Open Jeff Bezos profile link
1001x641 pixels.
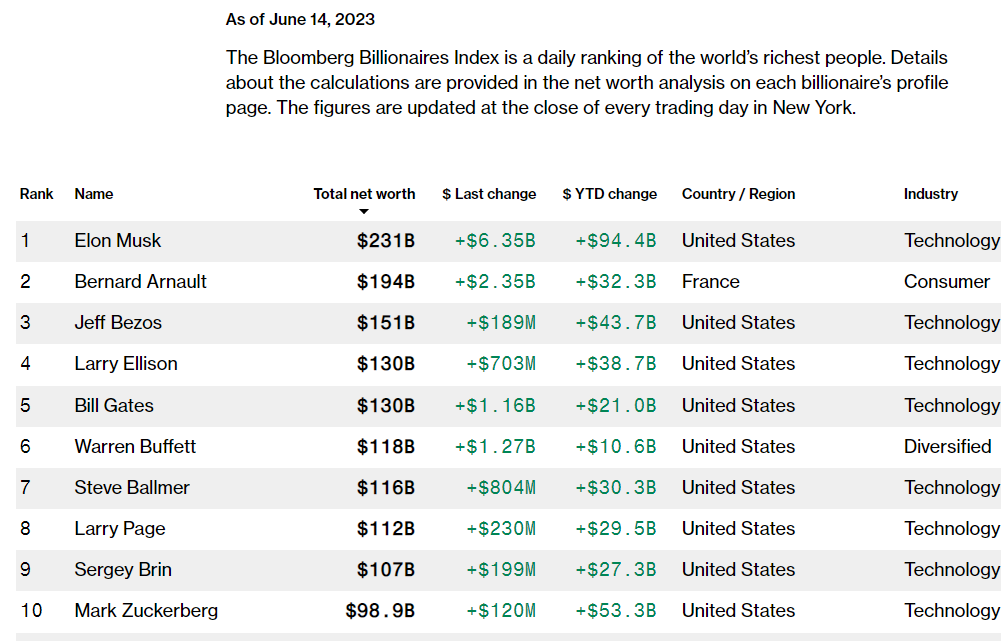pos(118,322)
